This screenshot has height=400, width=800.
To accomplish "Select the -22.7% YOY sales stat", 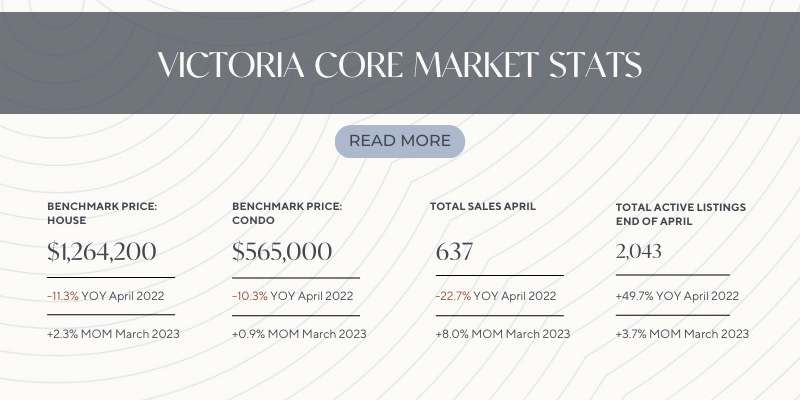I will tap(496, 296).
